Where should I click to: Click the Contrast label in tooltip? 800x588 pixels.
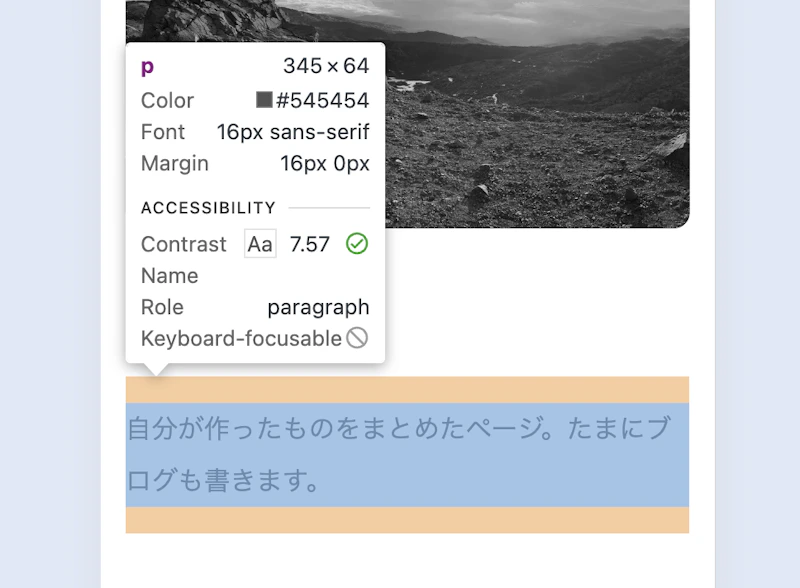[184, 244]
